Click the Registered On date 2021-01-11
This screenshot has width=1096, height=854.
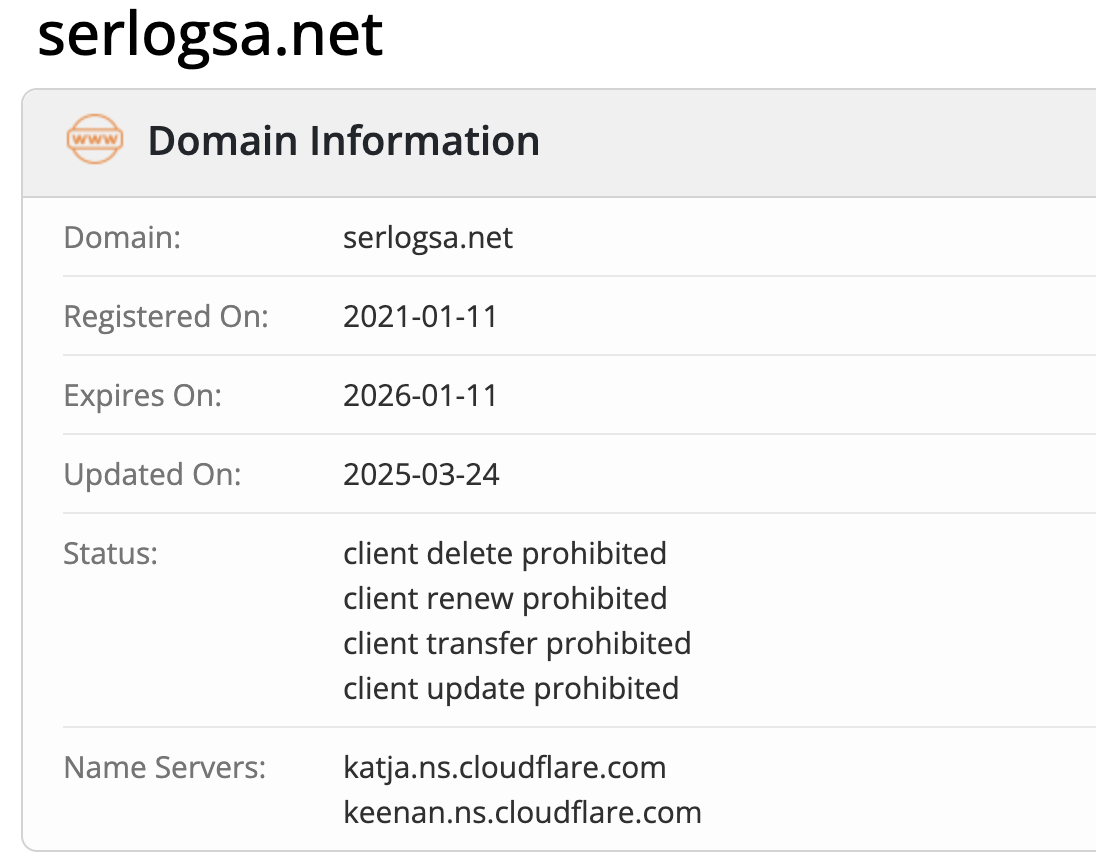point(420,317)
